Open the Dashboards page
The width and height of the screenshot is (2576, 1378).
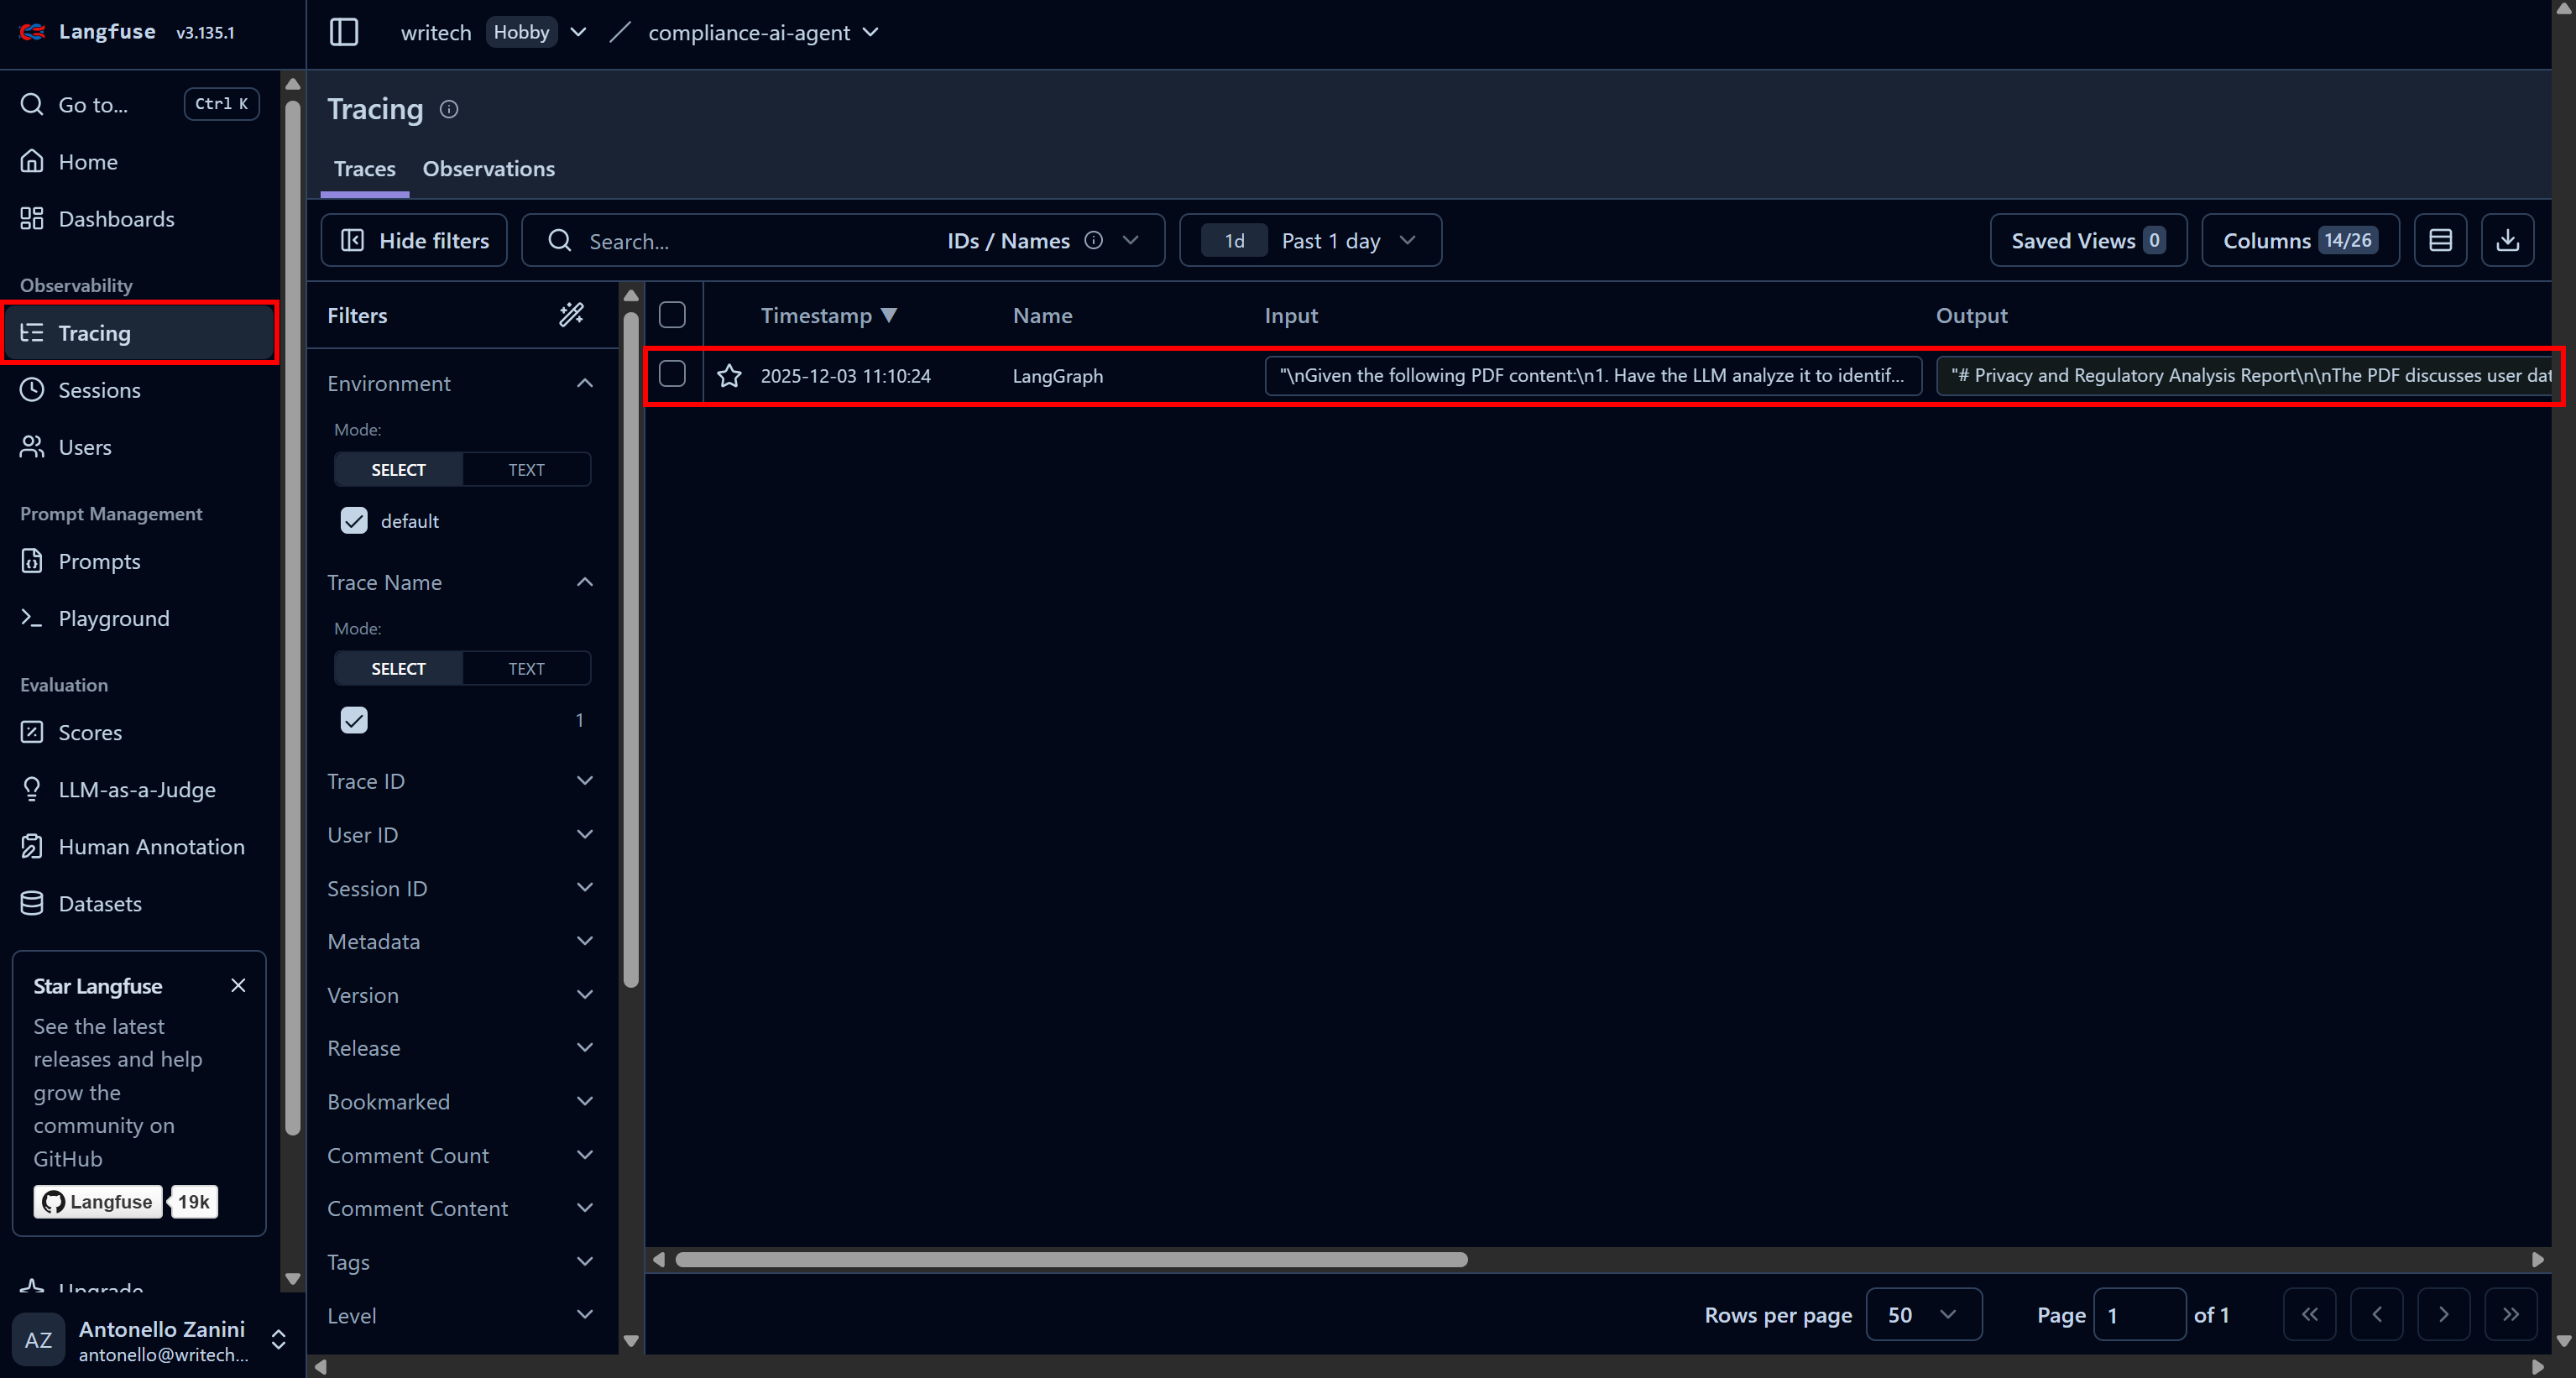click(115, 218)
